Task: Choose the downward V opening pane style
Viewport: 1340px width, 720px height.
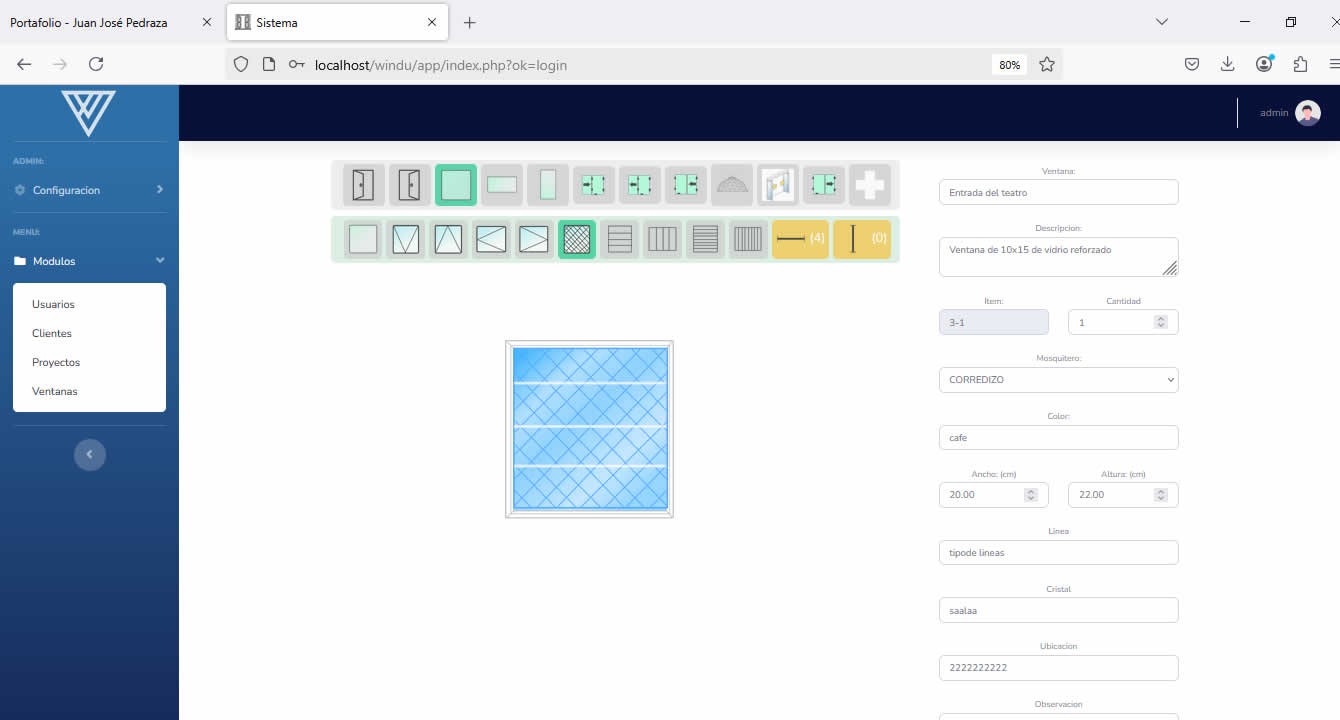Action: [406, 240]
